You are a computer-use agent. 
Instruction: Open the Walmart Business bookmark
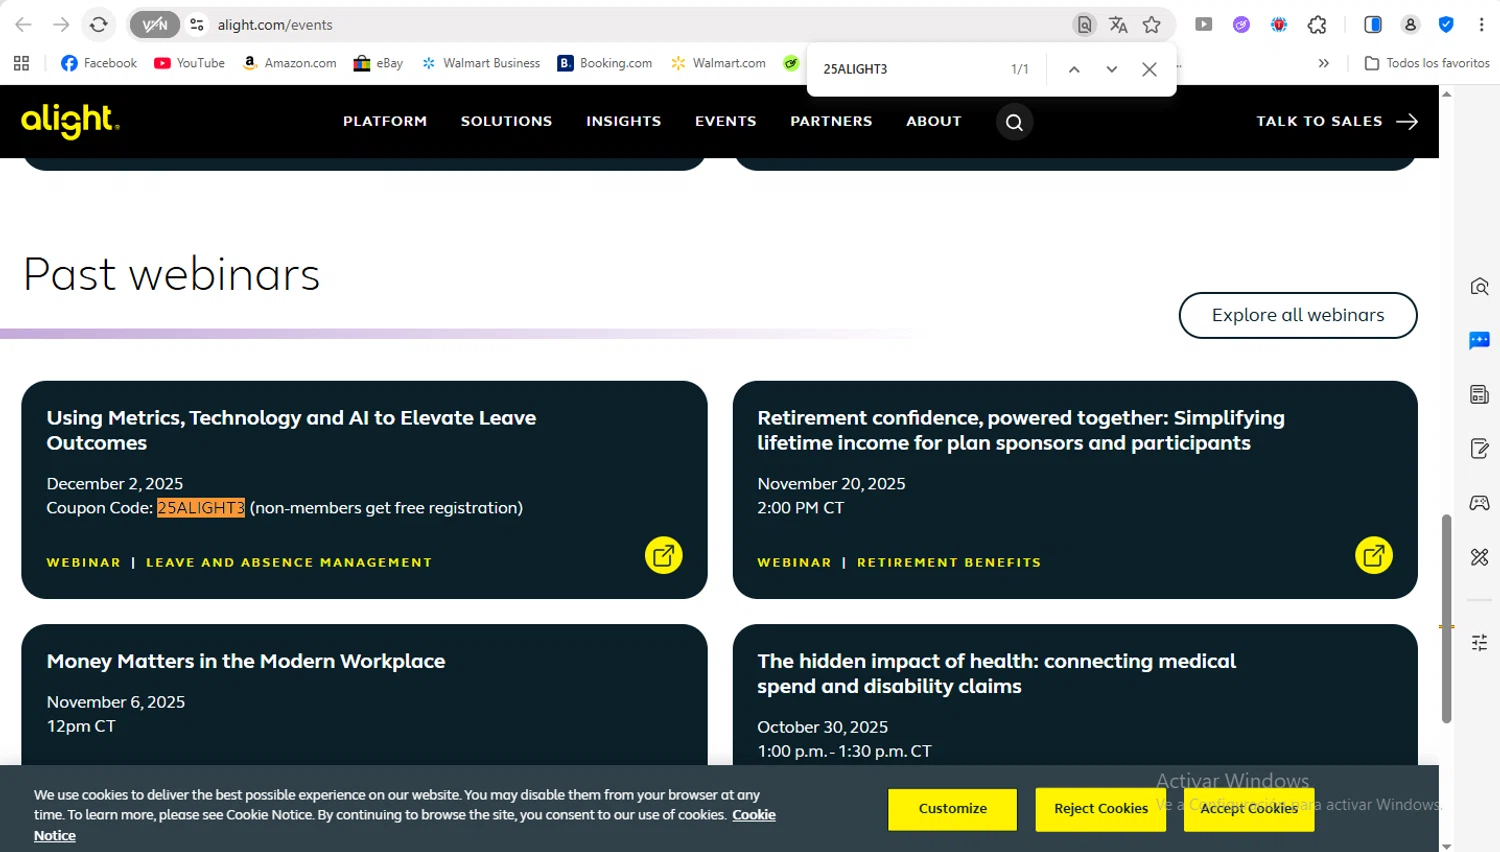481,63
